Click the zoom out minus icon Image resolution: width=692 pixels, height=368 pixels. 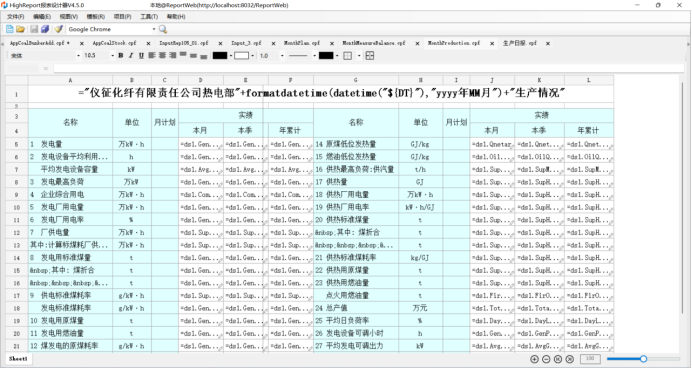546,359
